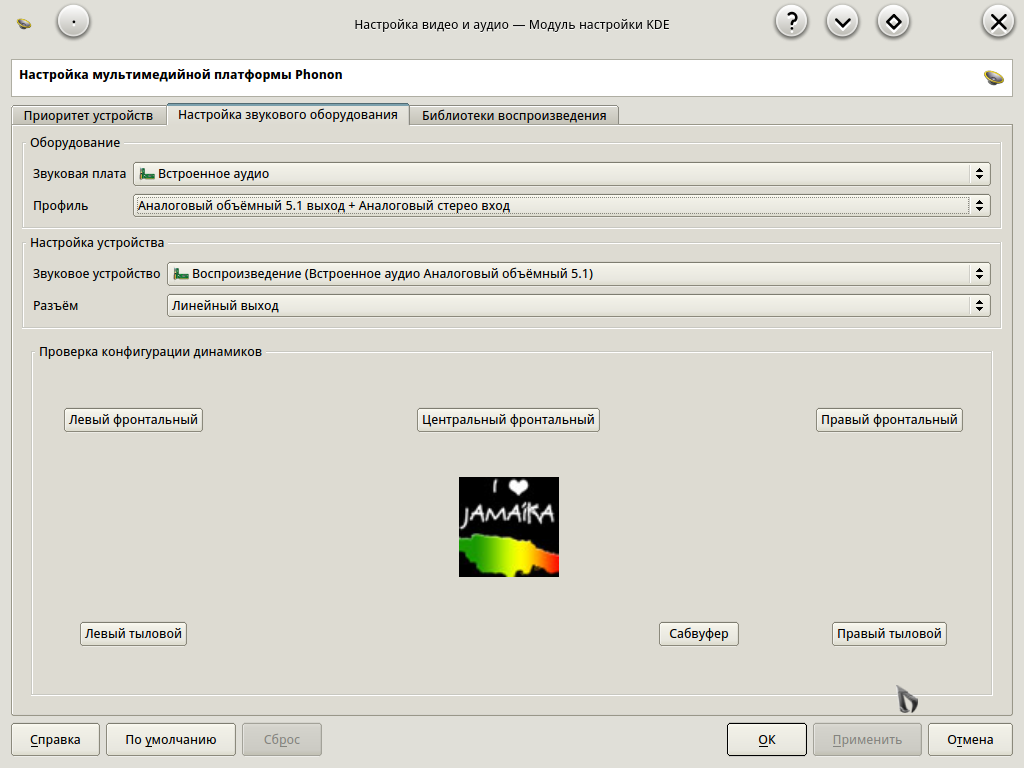Open Библиотеки воспроизведения tab

pos(514,116)
